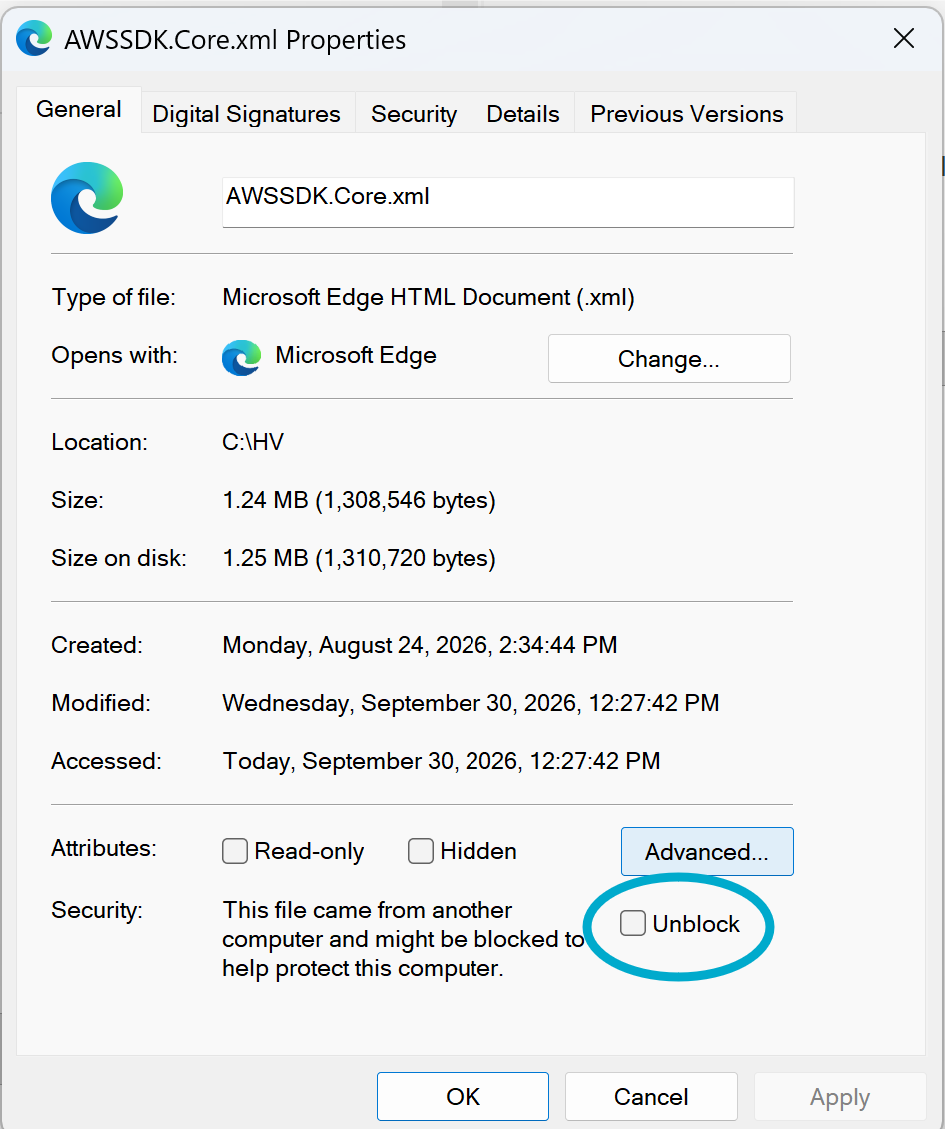Click the Size on disk: label

pos(119,558)
